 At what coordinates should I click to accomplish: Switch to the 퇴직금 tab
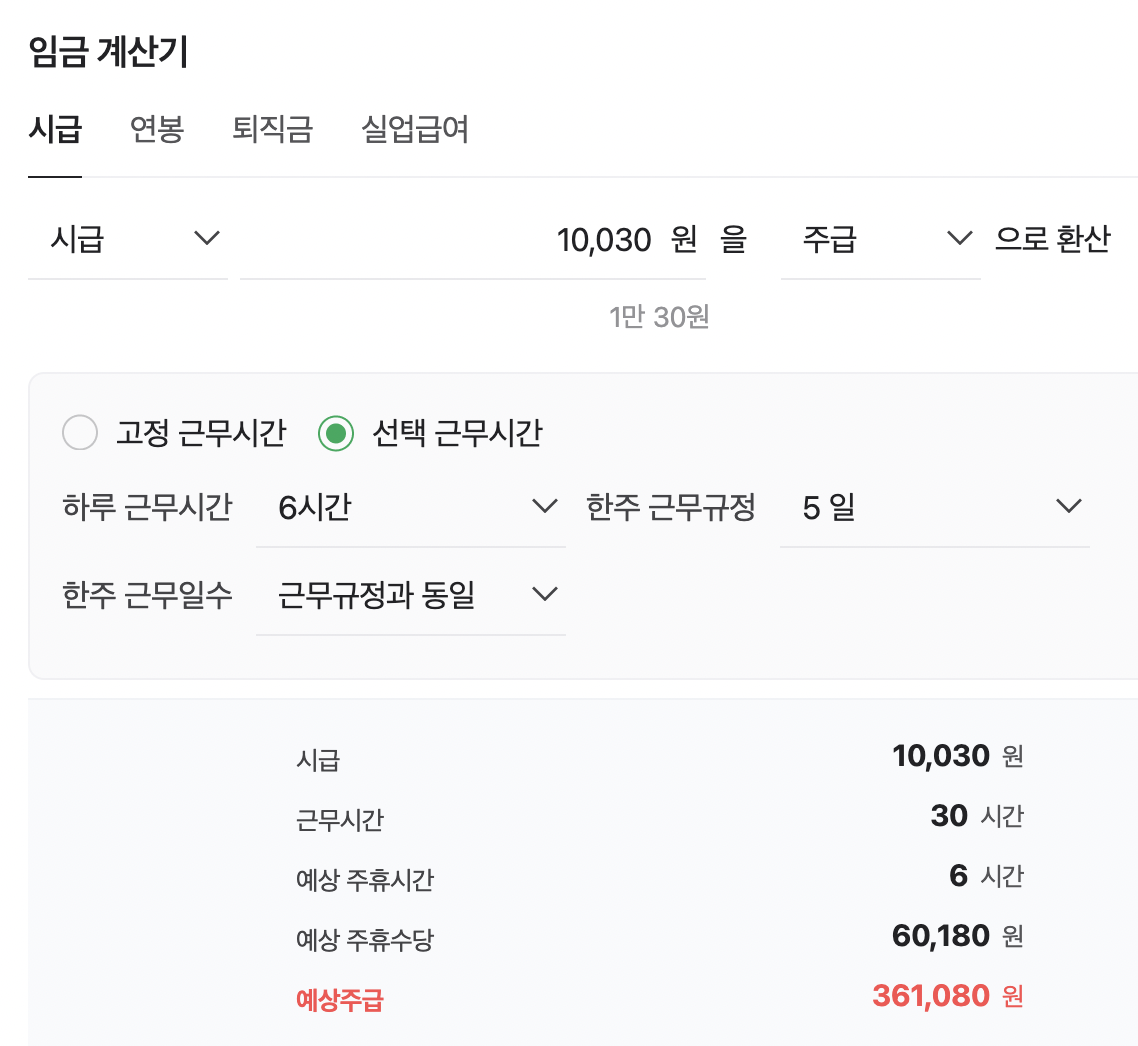tap(272, 130)
